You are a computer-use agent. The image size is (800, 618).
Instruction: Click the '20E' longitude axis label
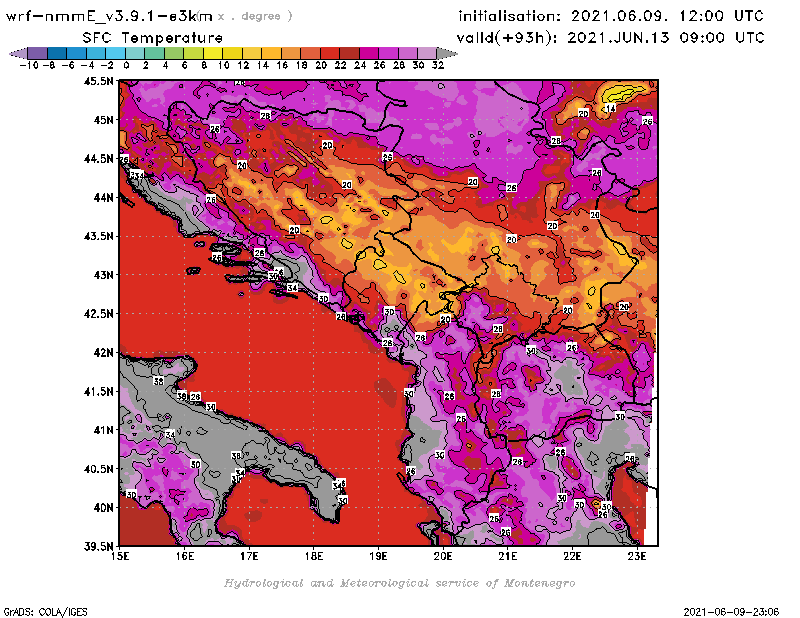point(443,556)
